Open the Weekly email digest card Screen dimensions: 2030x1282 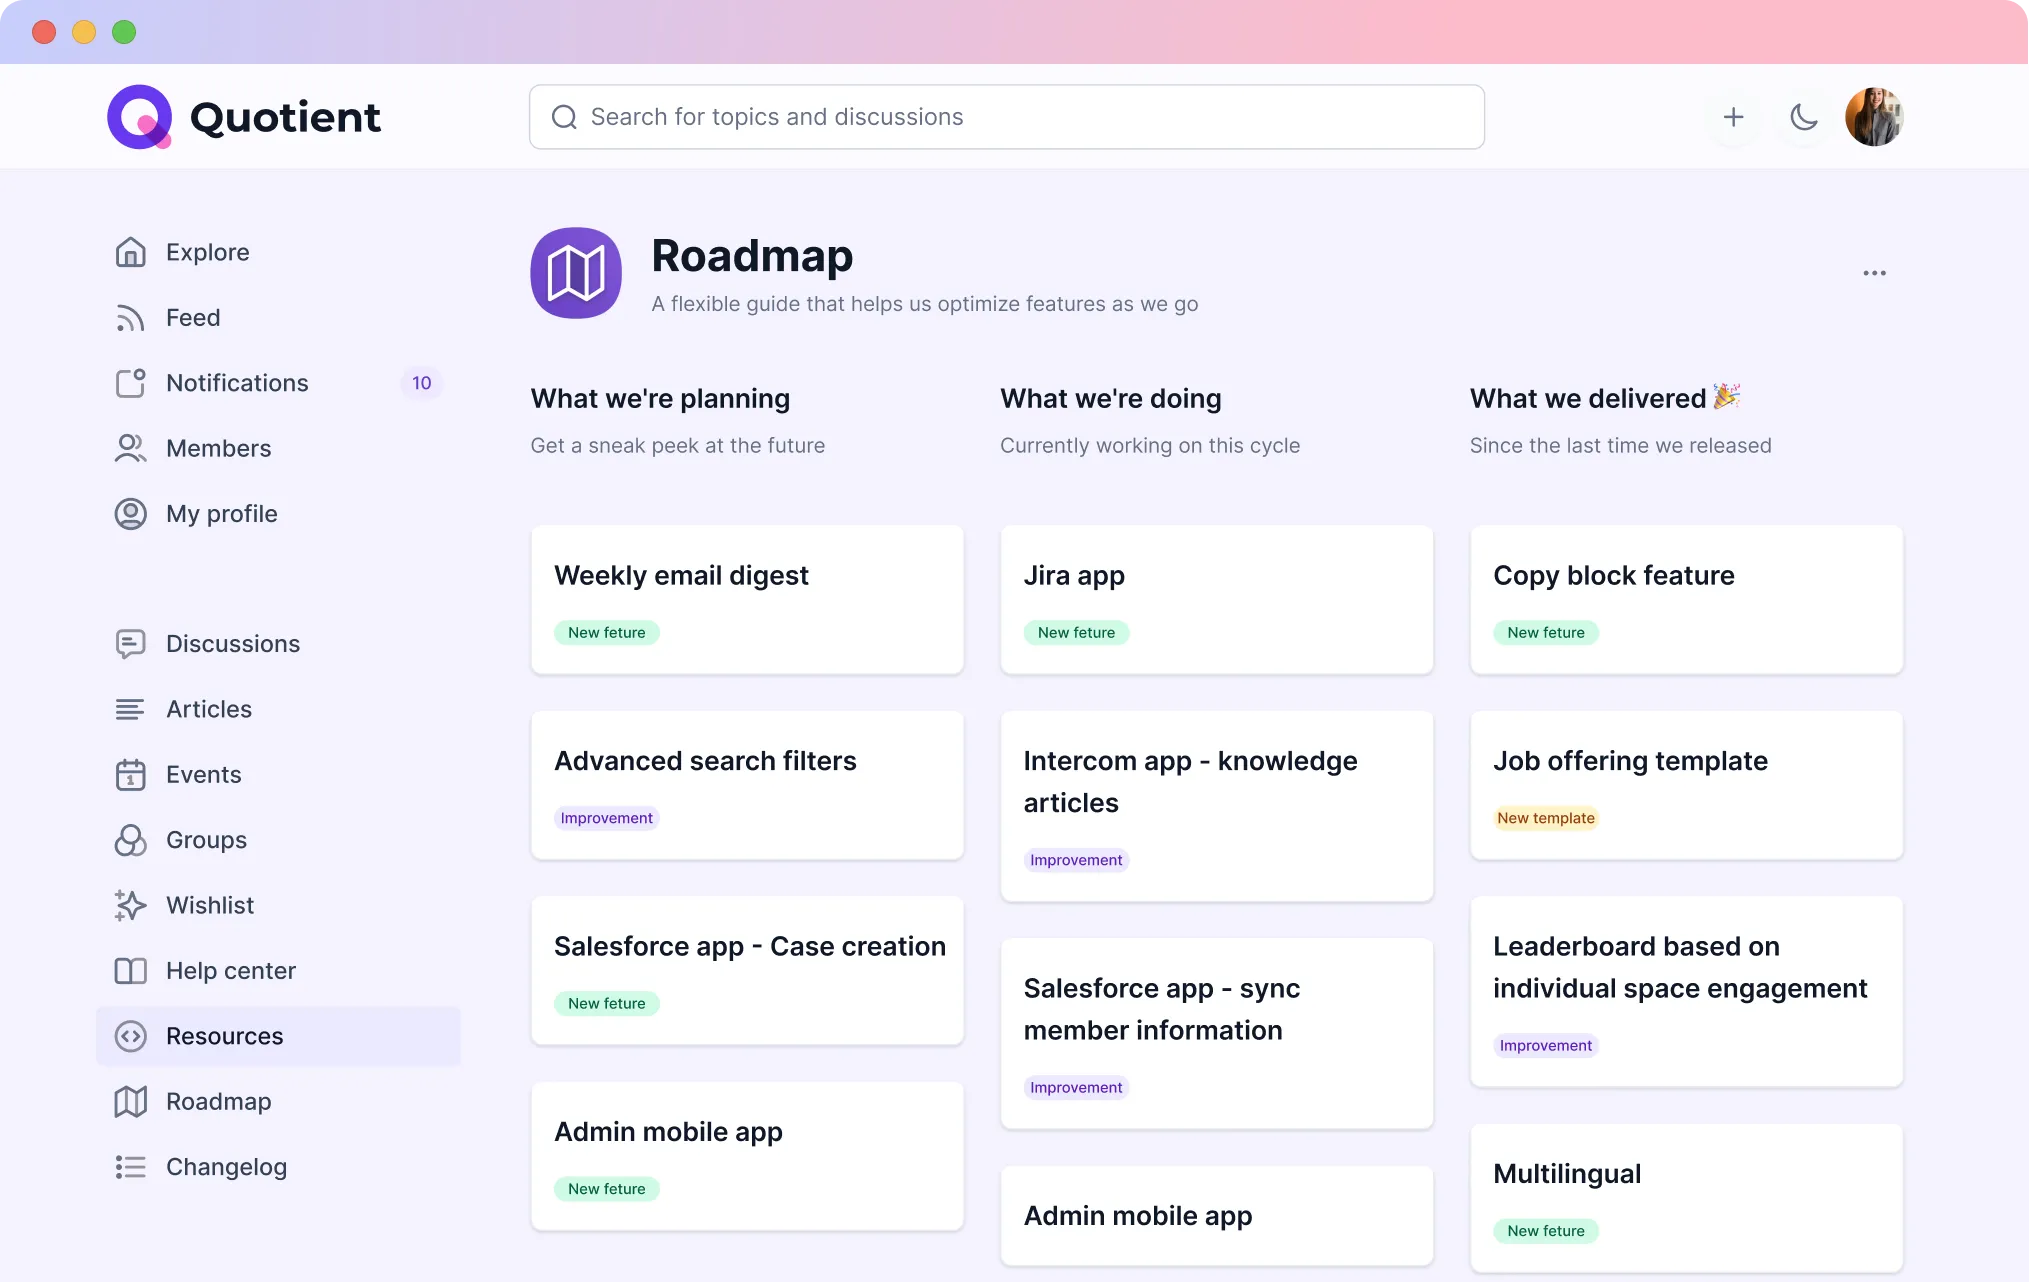[x=747, y=600]
